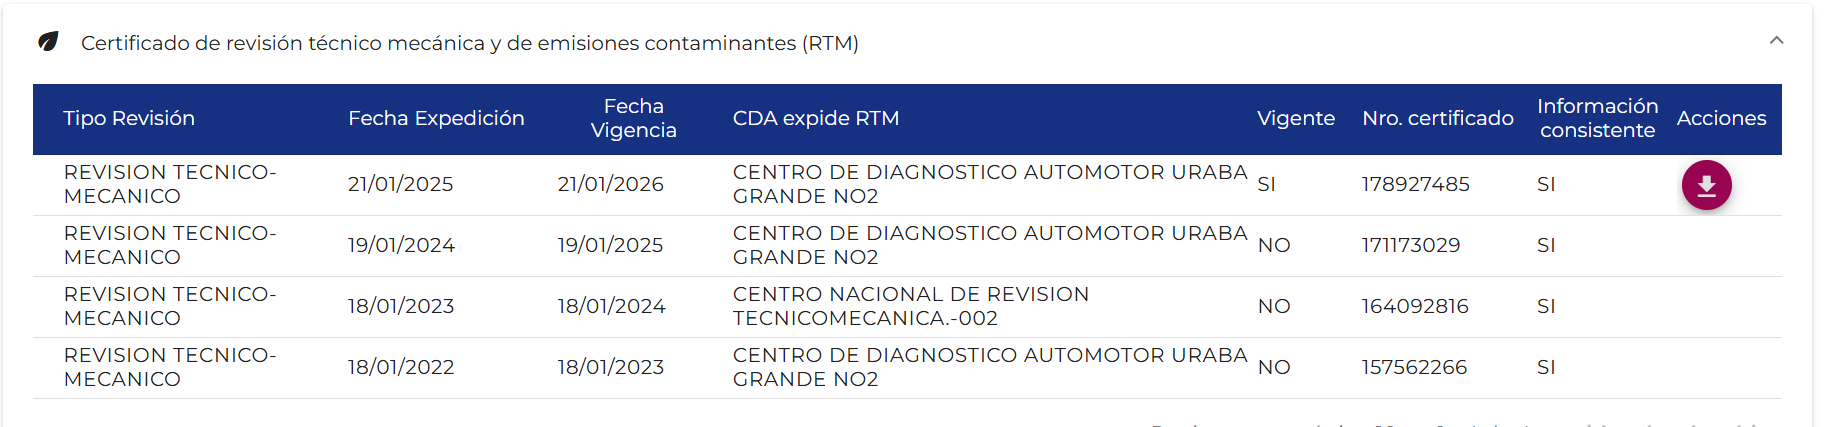The width and height of the screenshot is (1828, 427).
Task: Click the Nro. certificado column header
Action: click(x=1437, y=118)
